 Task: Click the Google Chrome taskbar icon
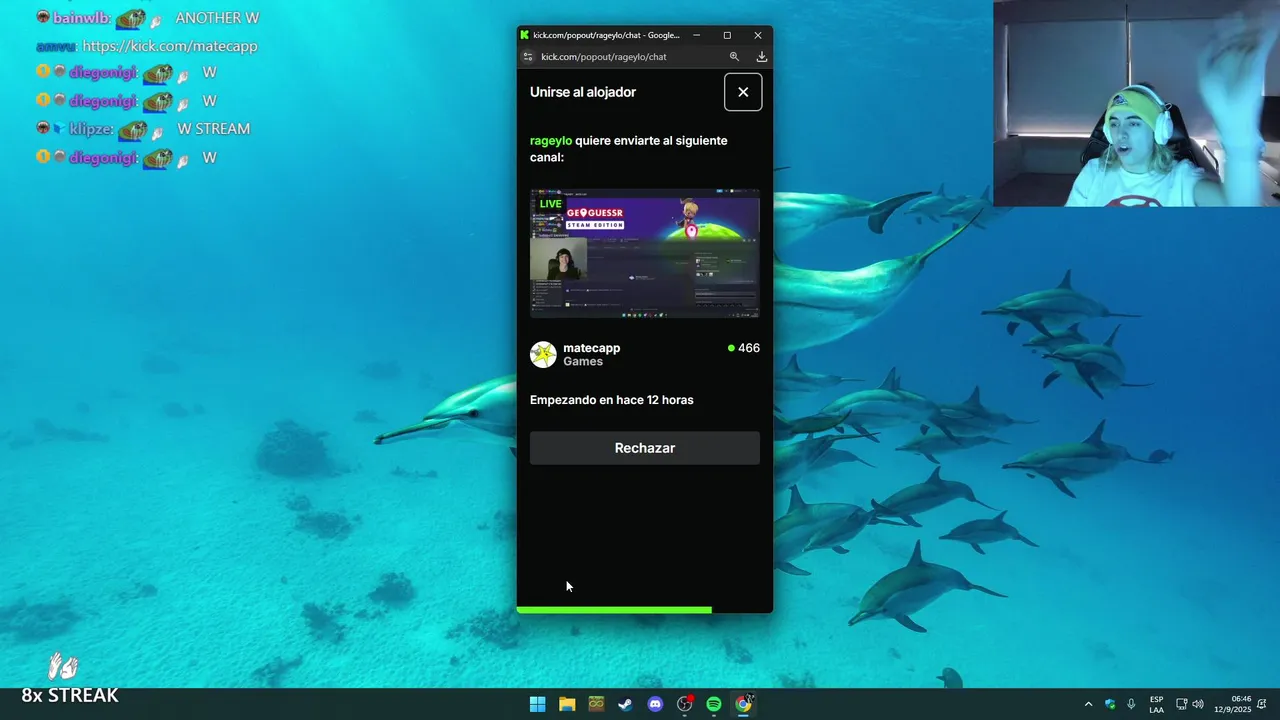coord(743,704)
